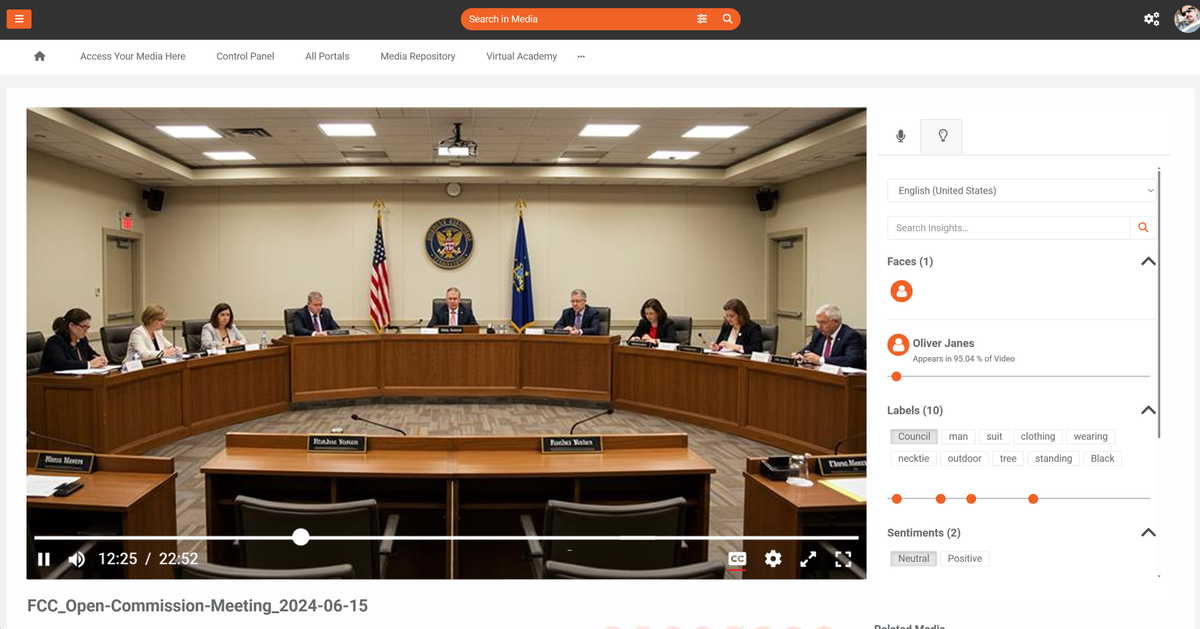Select the lightbulb insights tab
This screenshot has height=629, width=1200.
coord(942,136)
